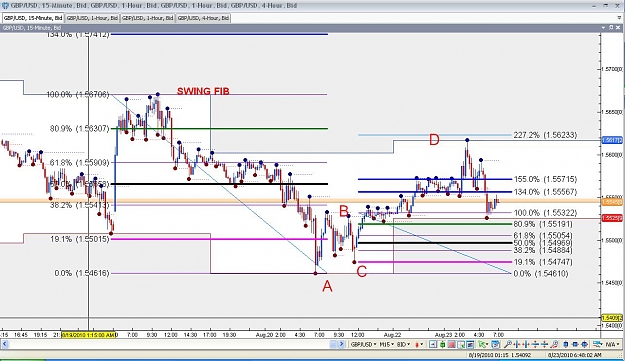
Task: Open the BID price type dropdown
Action: click(x=403, y=344)
